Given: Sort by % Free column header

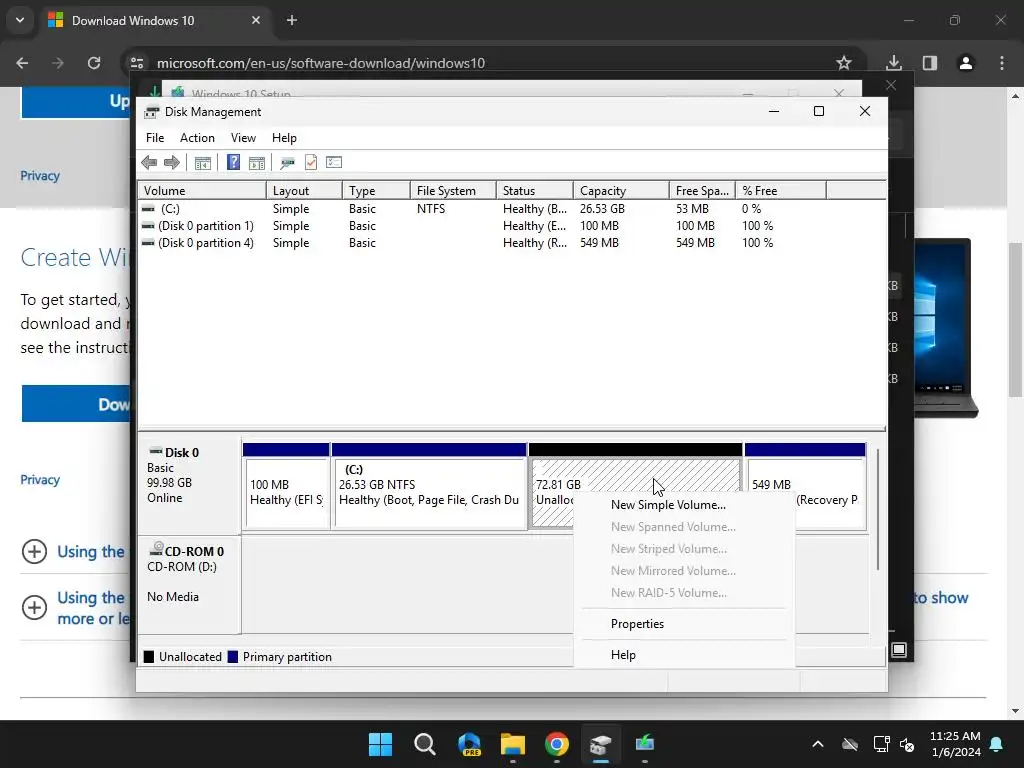Looking at the screenshot, I should point(781,191).
